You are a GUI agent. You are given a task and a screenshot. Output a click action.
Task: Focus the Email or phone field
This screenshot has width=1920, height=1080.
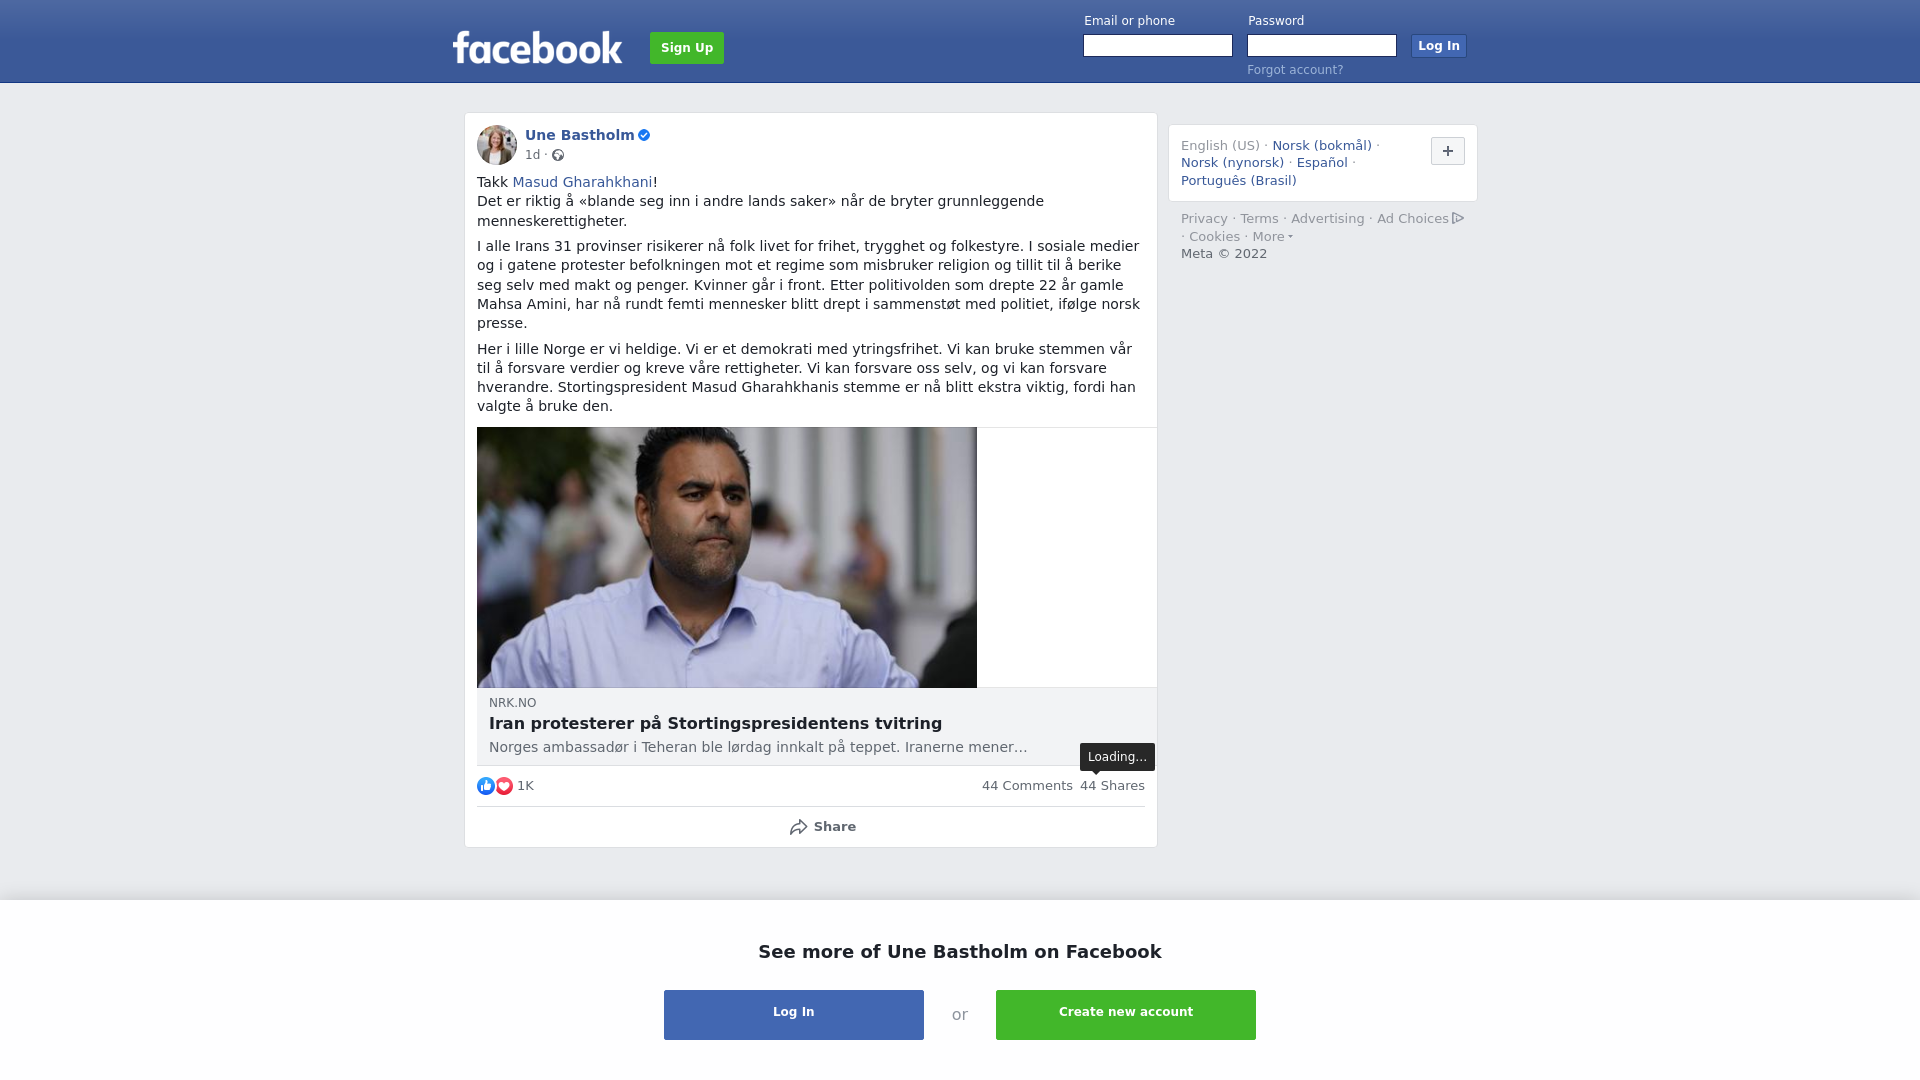click(x=1158, y=46)
